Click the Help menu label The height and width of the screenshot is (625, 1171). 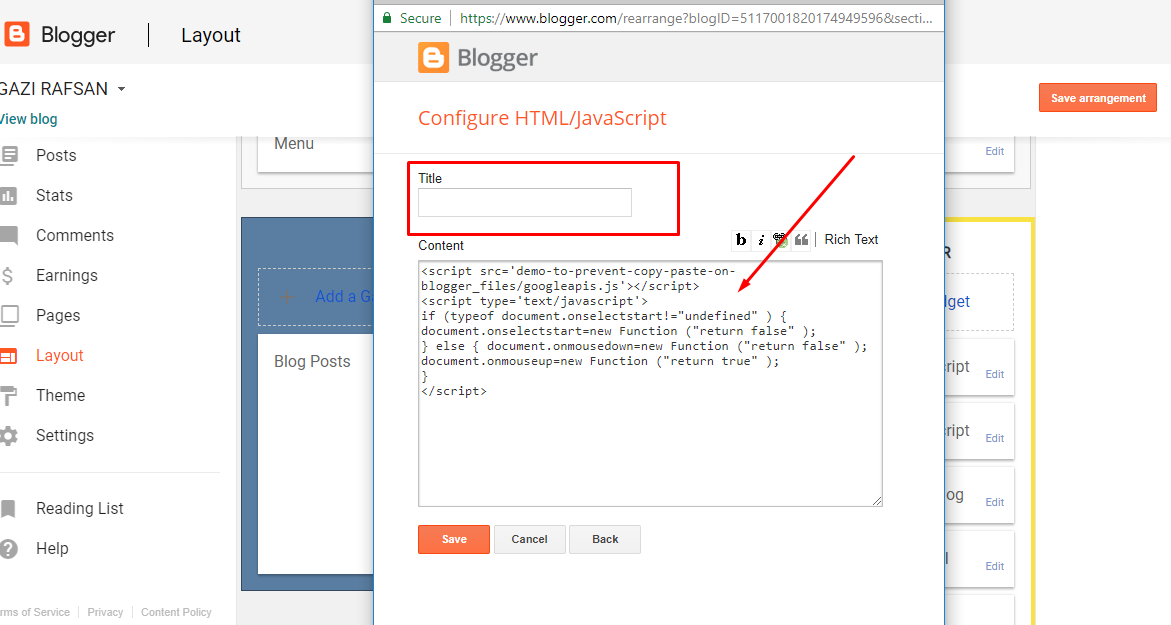(52, 549)
